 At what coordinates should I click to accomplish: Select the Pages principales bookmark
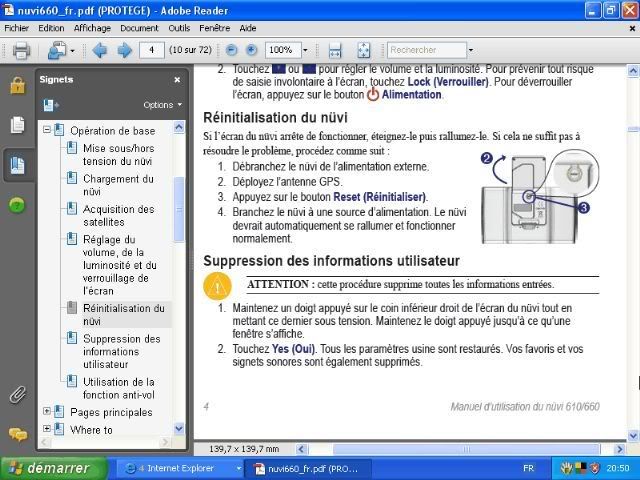(111, 412)
